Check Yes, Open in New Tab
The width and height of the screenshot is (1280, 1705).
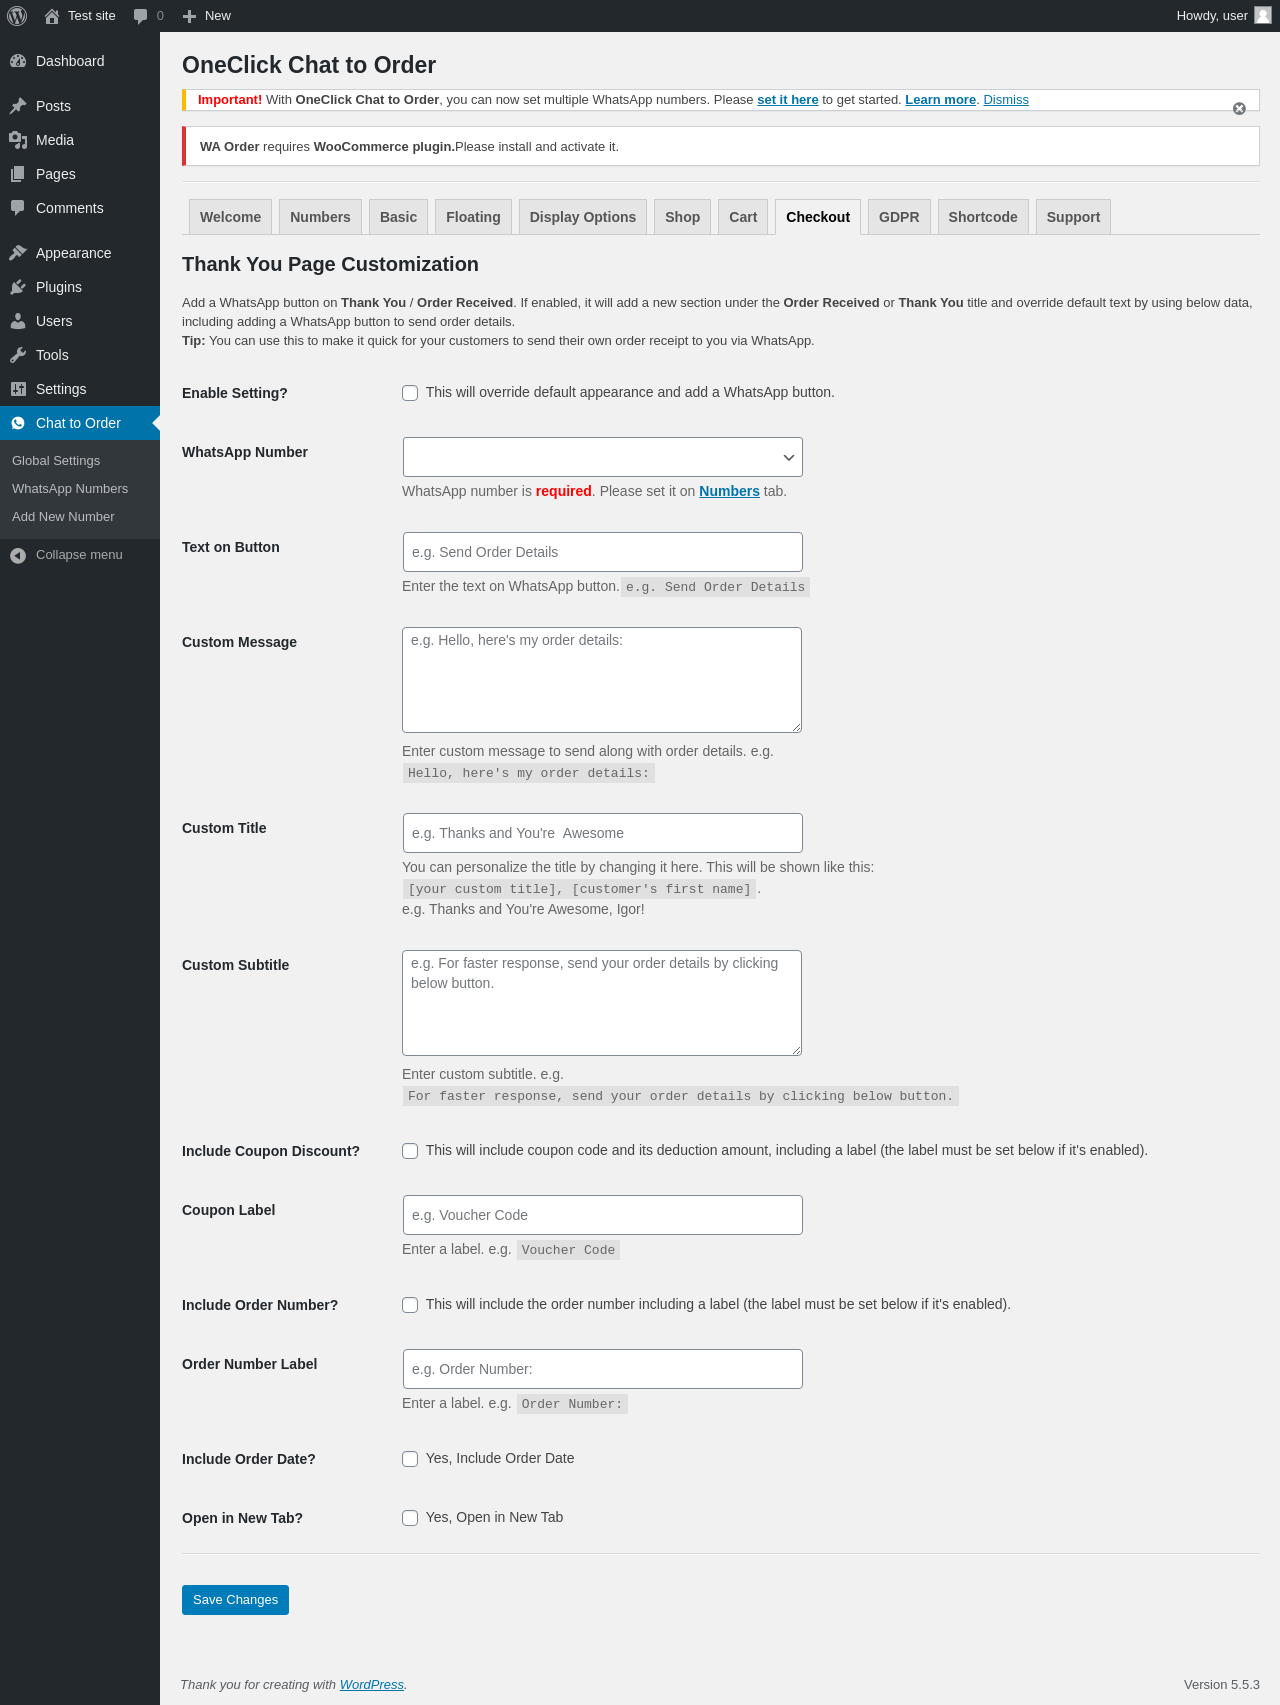(x=410, y=1518)
